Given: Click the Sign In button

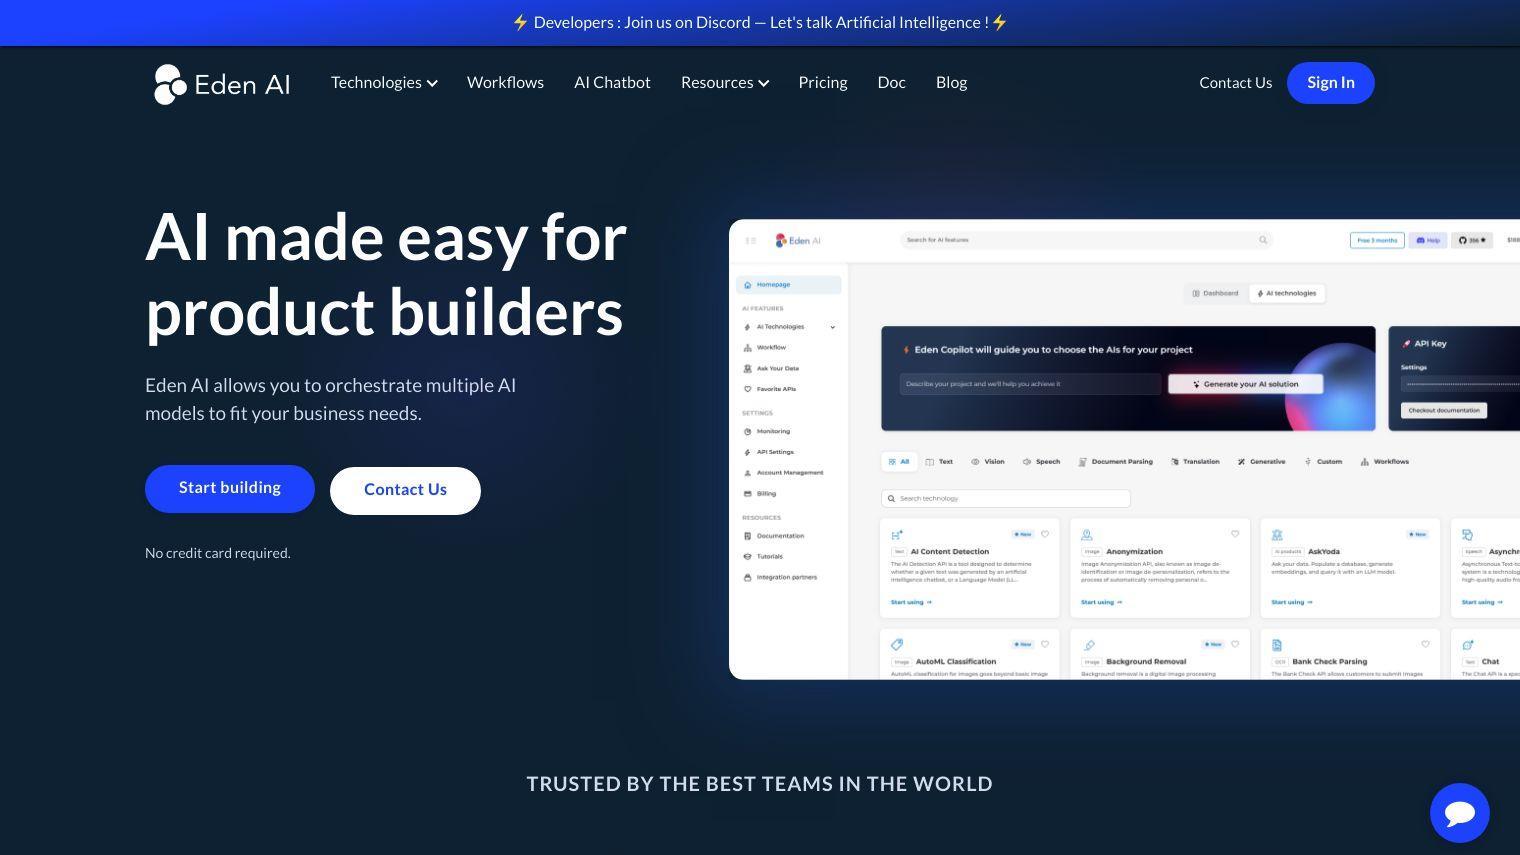Looking at the screenshot, I should coord(1331,83).
